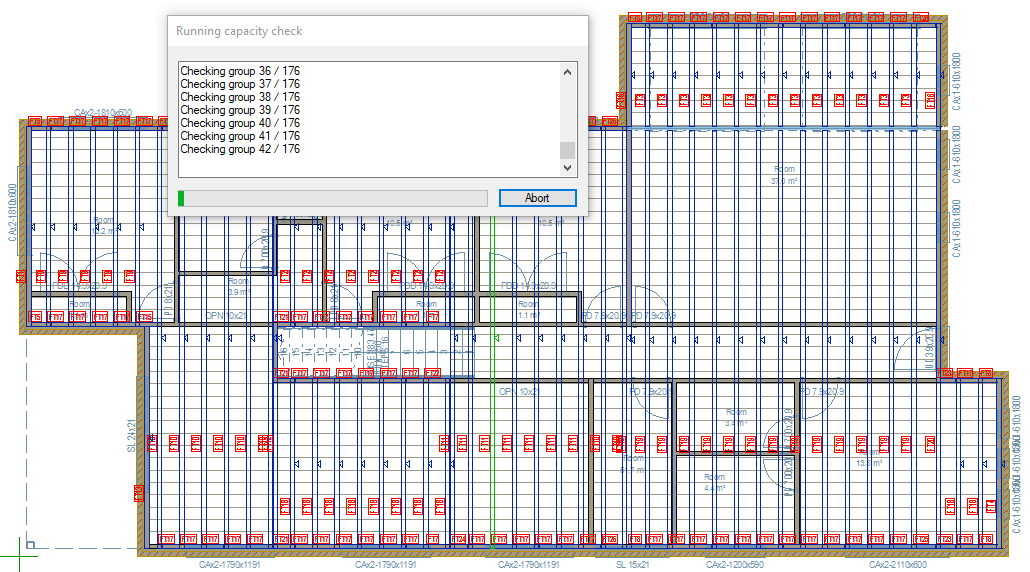This screenshot has width=1030, height=572.
Task: Select the CAx2-1200x590 window label
Action: click(735, 565)
